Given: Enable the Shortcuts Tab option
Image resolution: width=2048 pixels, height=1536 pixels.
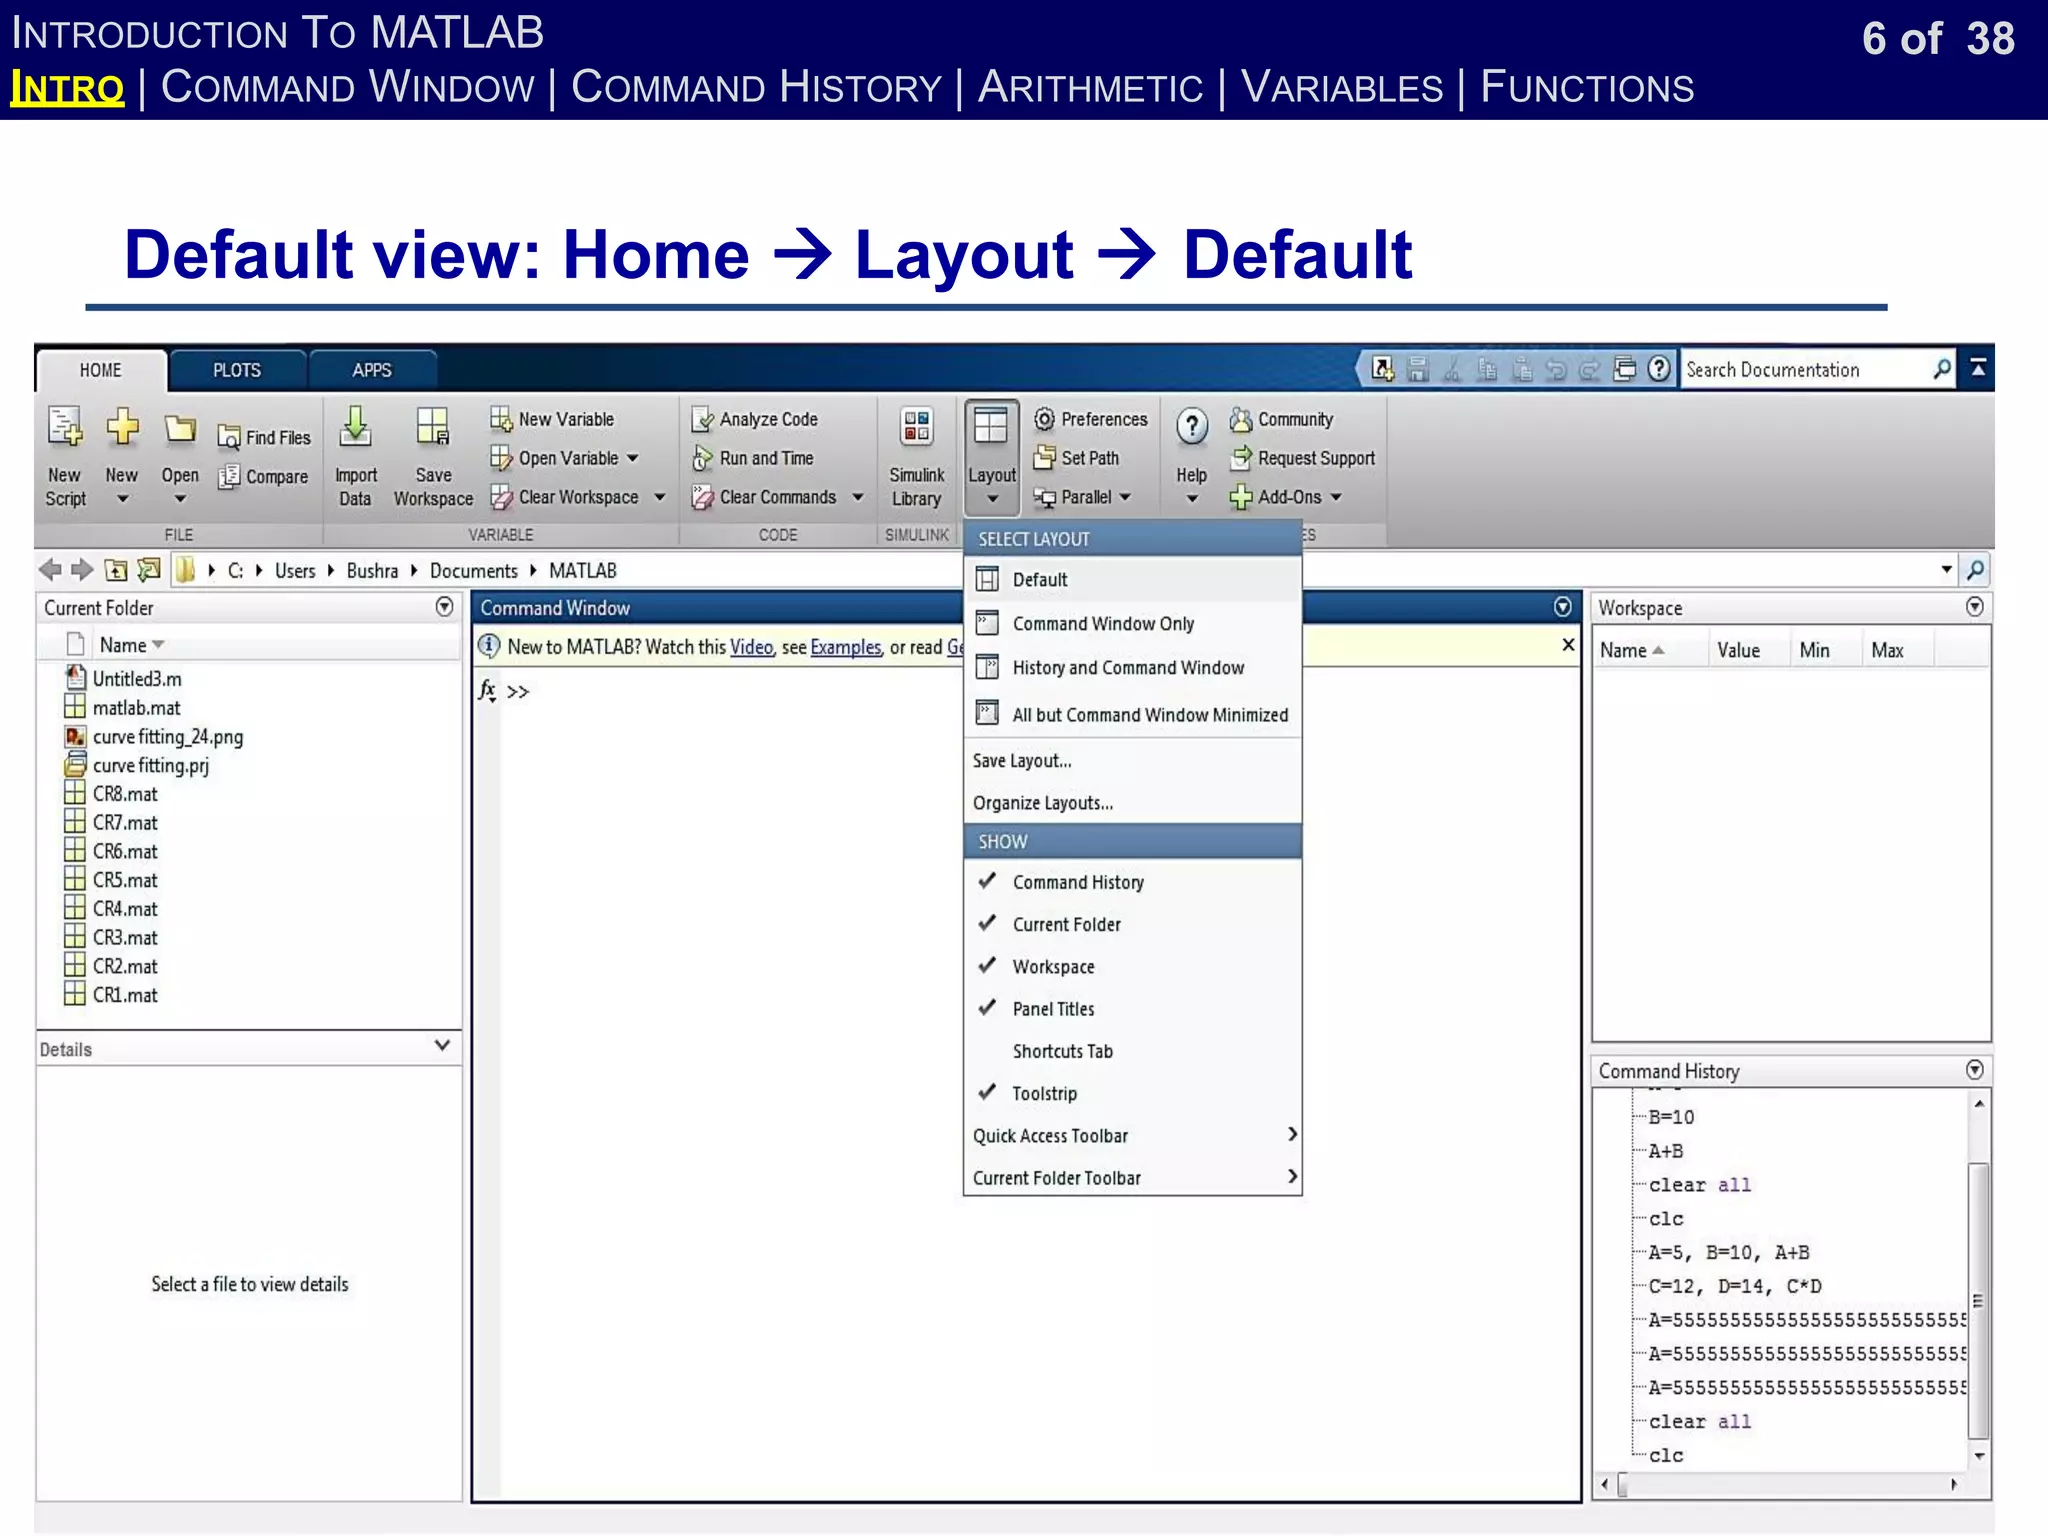Looking at the screenshot, I should pos(1062,1051).
